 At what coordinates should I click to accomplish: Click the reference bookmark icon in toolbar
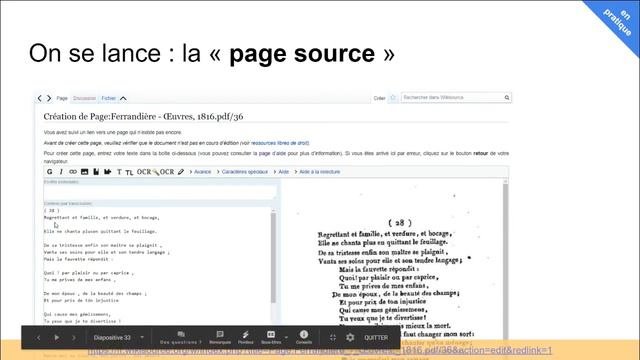96,172
